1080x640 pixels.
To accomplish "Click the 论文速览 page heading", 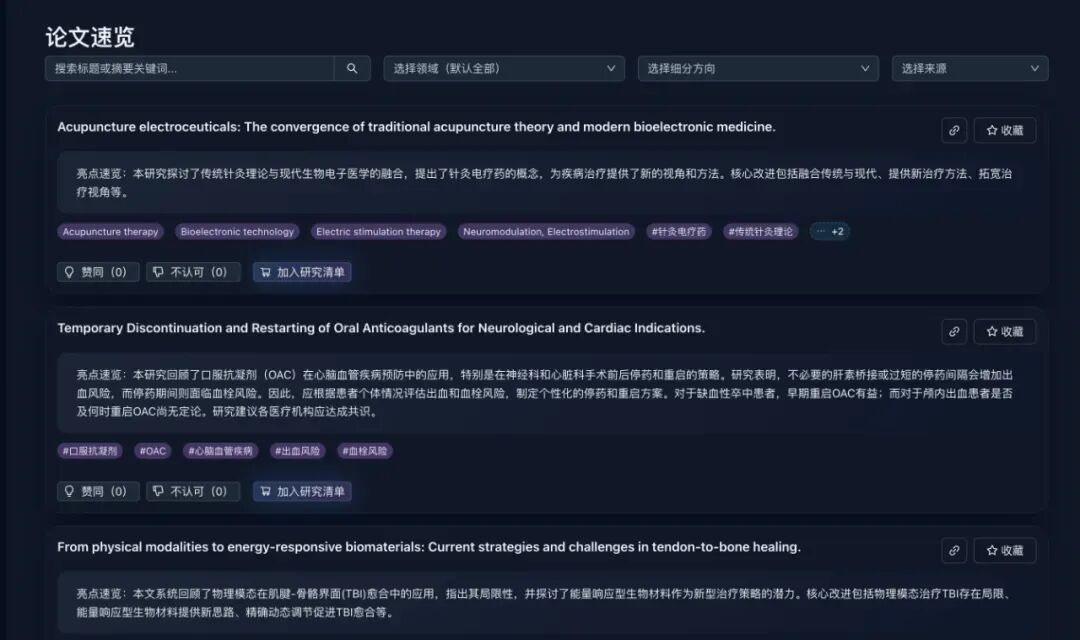I will coord(90,37).
